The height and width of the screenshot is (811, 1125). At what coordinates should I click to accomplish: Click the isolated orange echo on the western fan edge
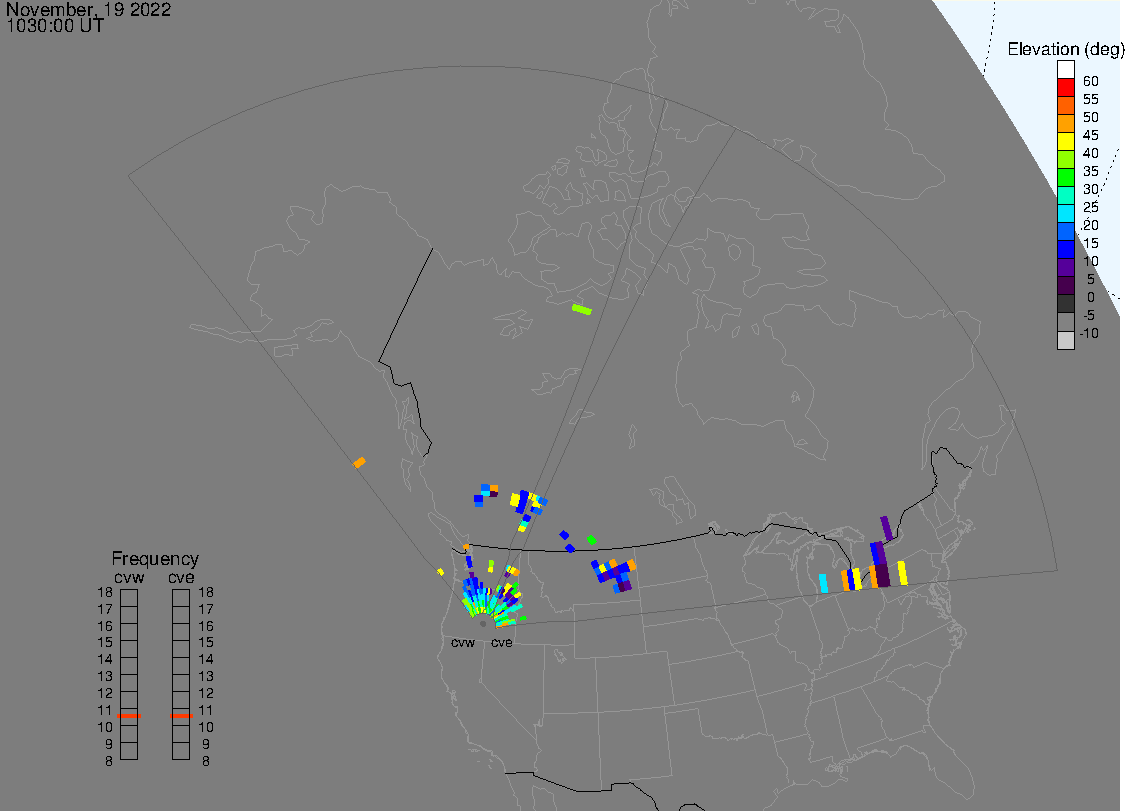[x=359, y=462]
